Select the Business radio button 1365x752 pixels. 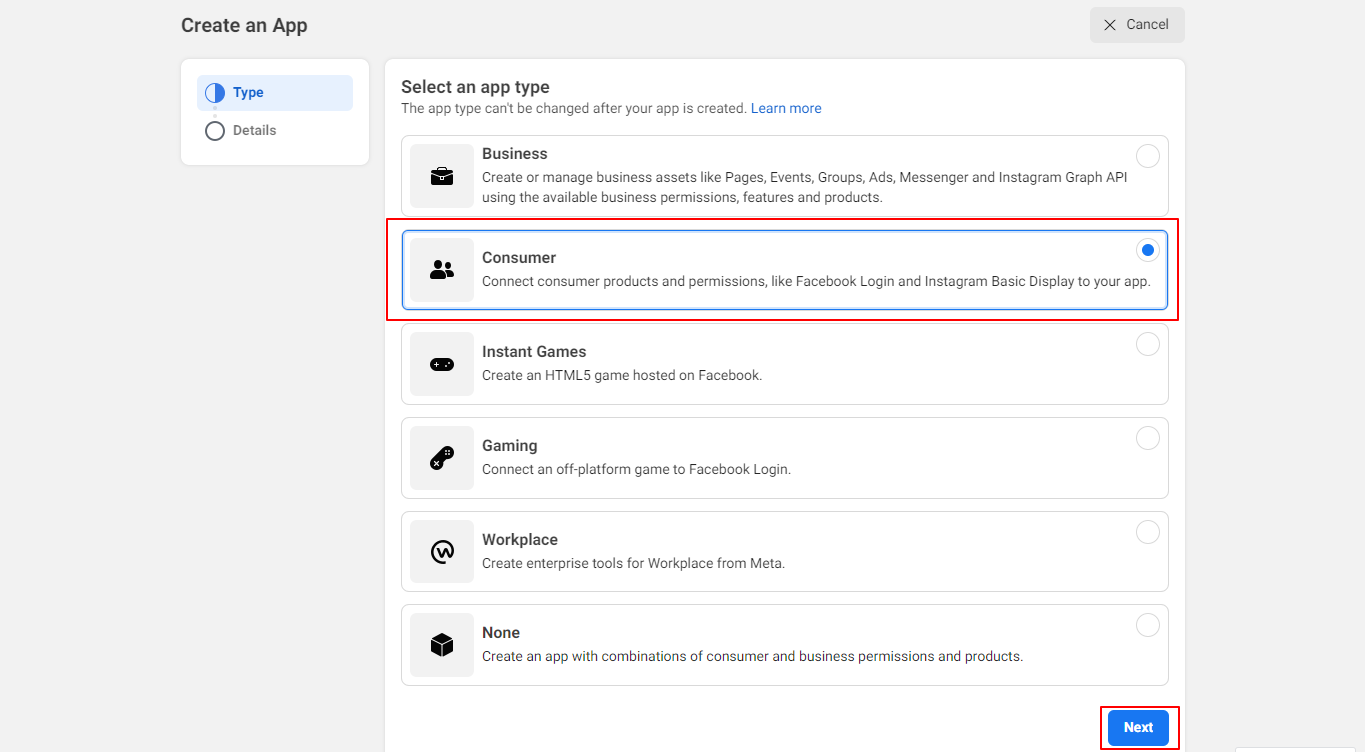(1148, 156)
